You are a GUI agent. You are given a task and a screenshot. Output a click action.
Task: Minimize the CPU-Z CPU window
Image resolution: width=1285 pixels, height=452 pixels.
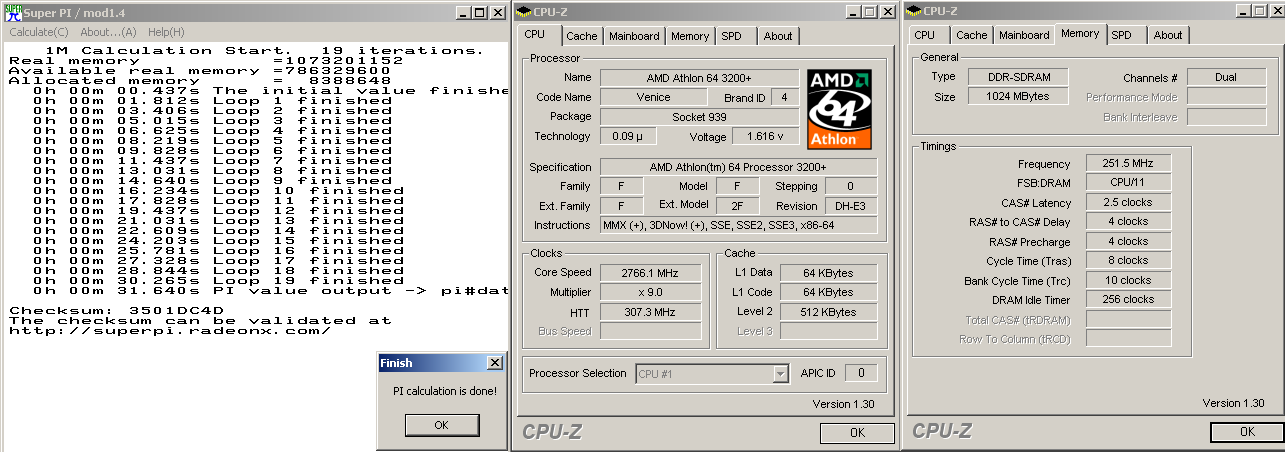coord(853,12)
